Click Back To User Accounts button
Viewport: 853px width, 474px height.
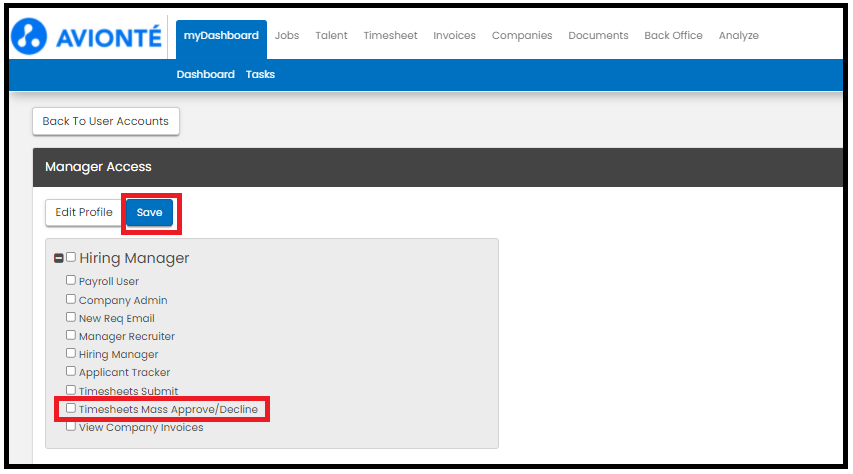[x=106, y=121]
